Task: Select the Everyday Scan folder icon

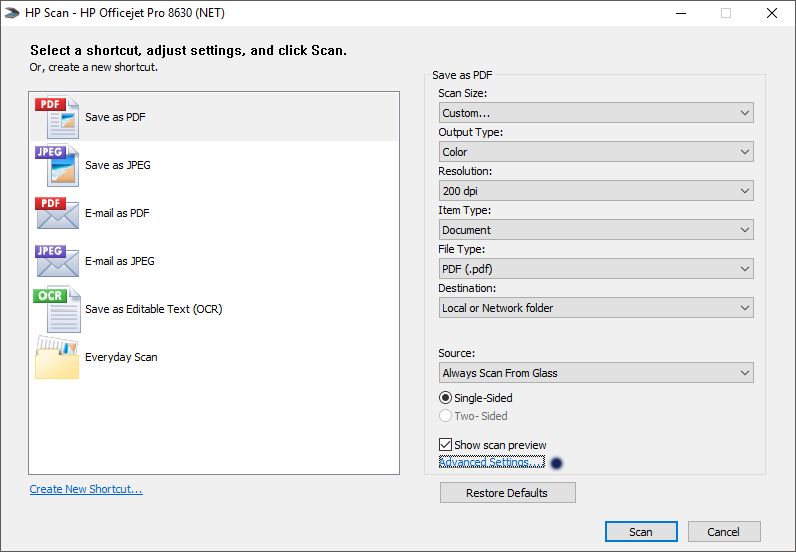Action: click(56, 357)
